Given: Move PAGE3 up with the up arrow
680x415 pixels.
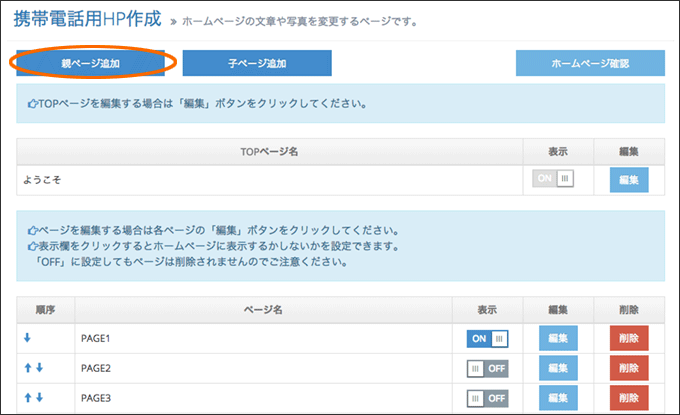Looking at the screenshot, I should tap(28, 397).
